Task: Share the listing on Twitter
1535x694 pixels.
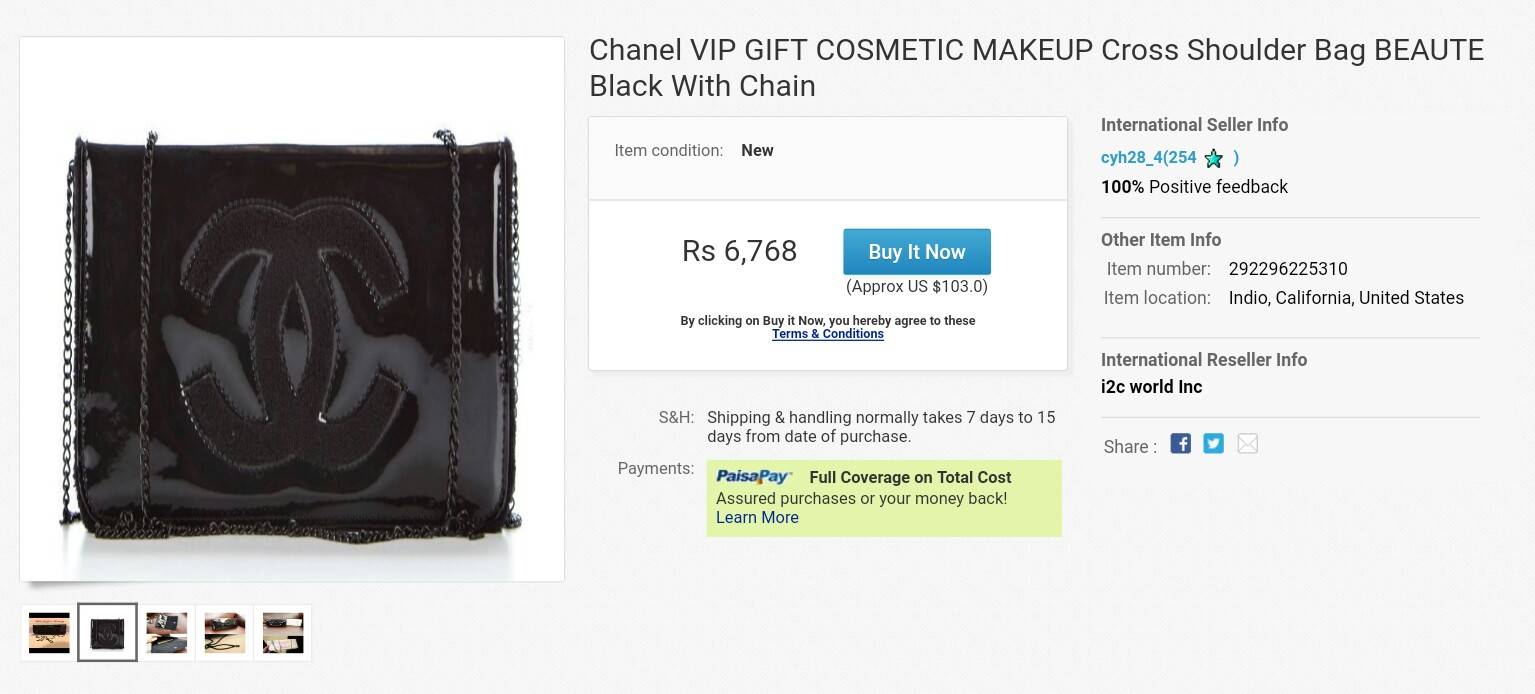Action: [1213, 443]
